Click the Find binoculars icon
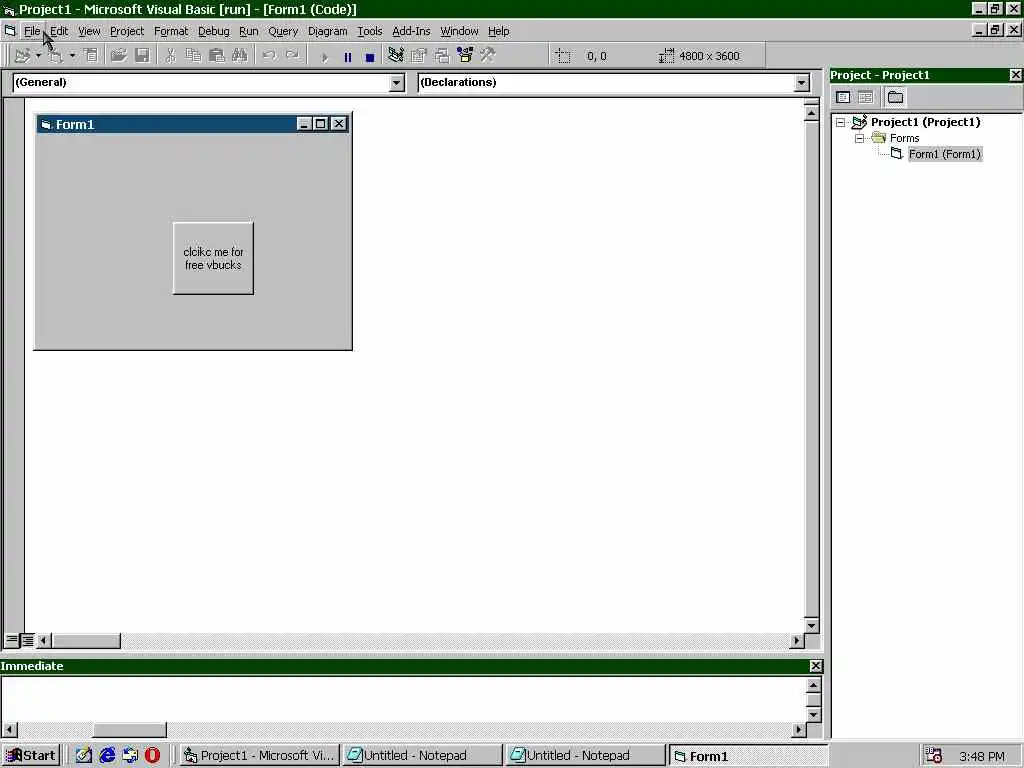 [x=240, y=56]
